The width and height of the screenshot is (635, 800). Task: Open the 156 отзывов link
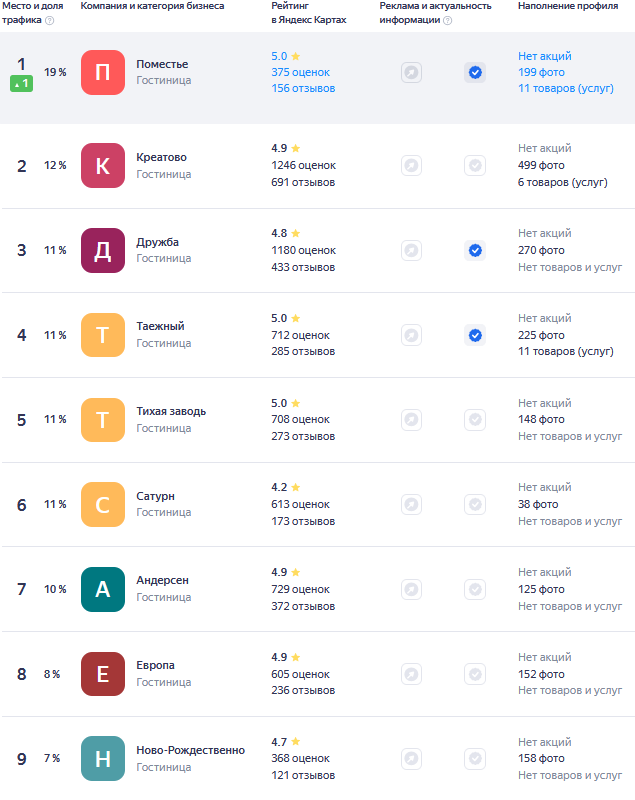pos(303,88)
